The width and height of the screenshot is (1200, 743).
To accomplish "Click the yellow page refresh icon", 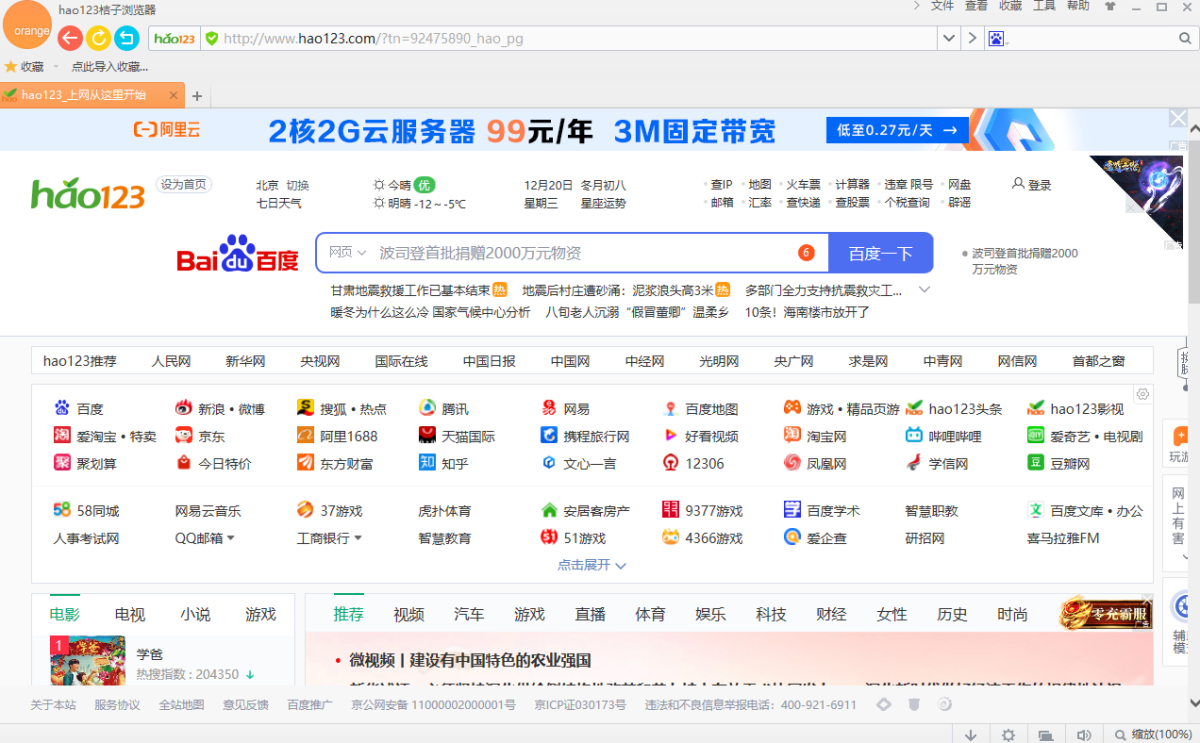I will point(97,39).
